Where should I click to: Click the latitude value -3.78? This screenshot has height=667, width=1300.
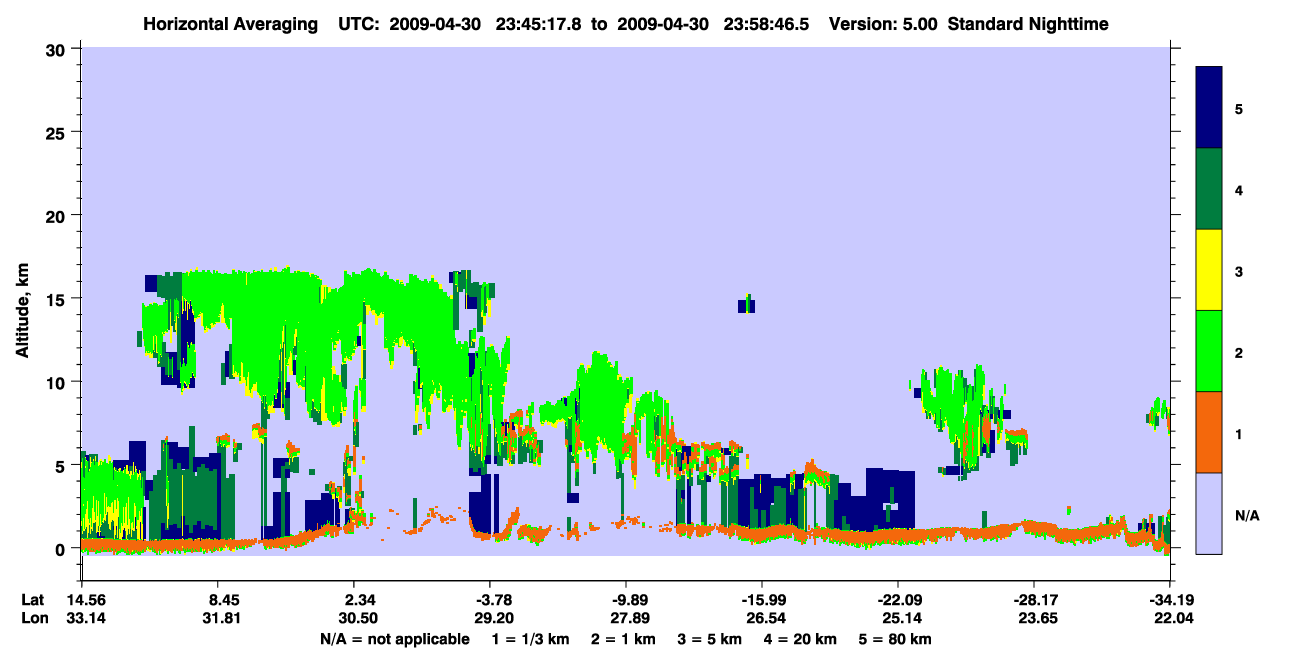tap(490, 600)
